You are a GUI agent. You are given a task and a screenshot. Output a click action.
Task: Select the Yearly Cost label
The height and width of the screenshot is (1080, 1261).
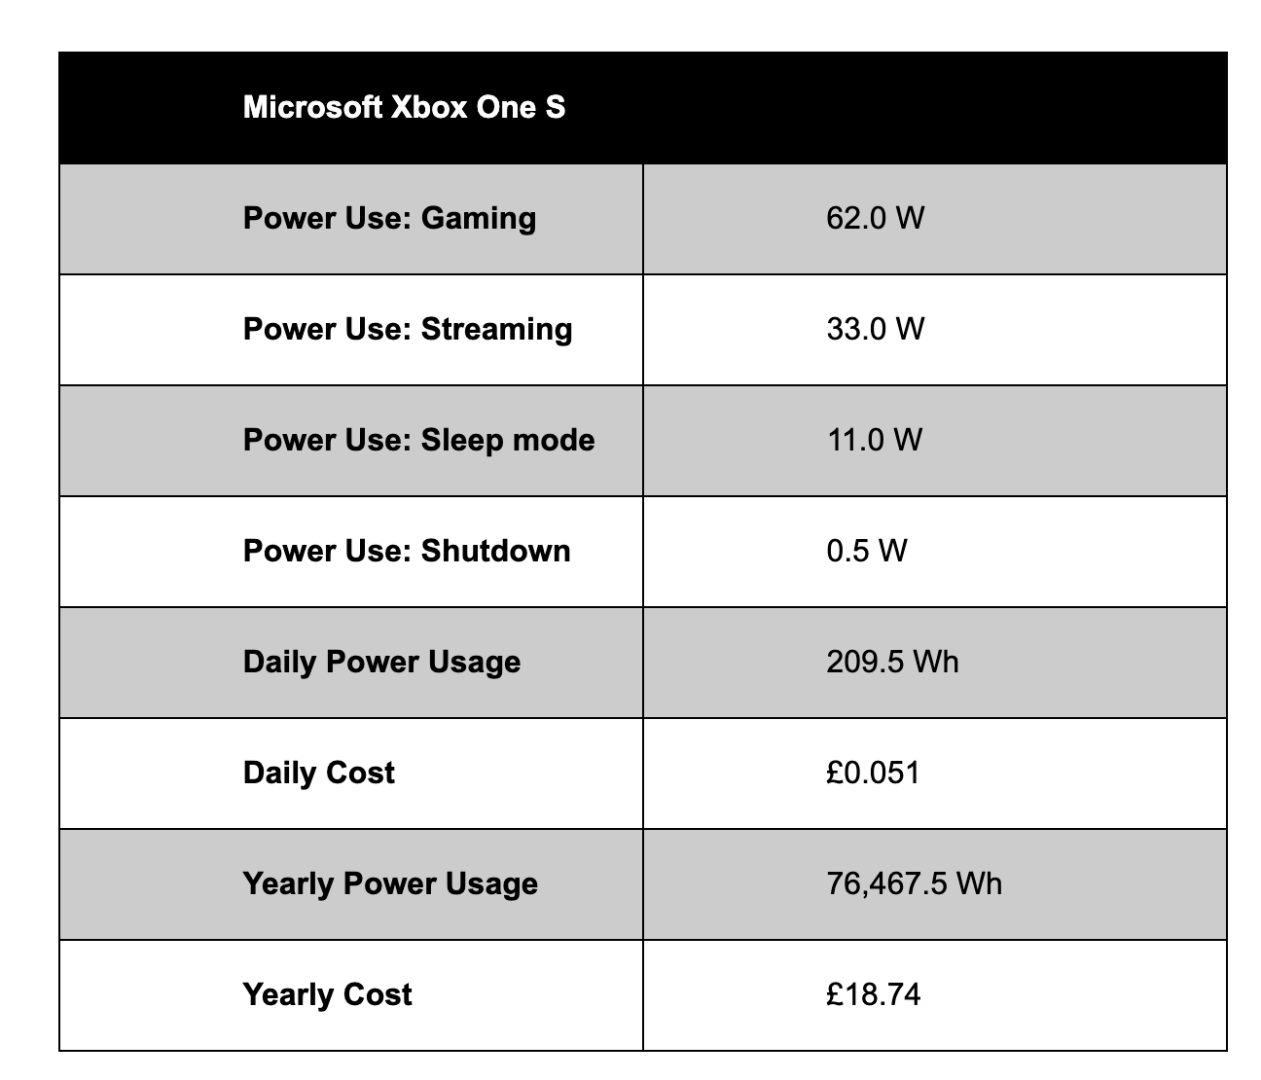[x=327, y=995]
